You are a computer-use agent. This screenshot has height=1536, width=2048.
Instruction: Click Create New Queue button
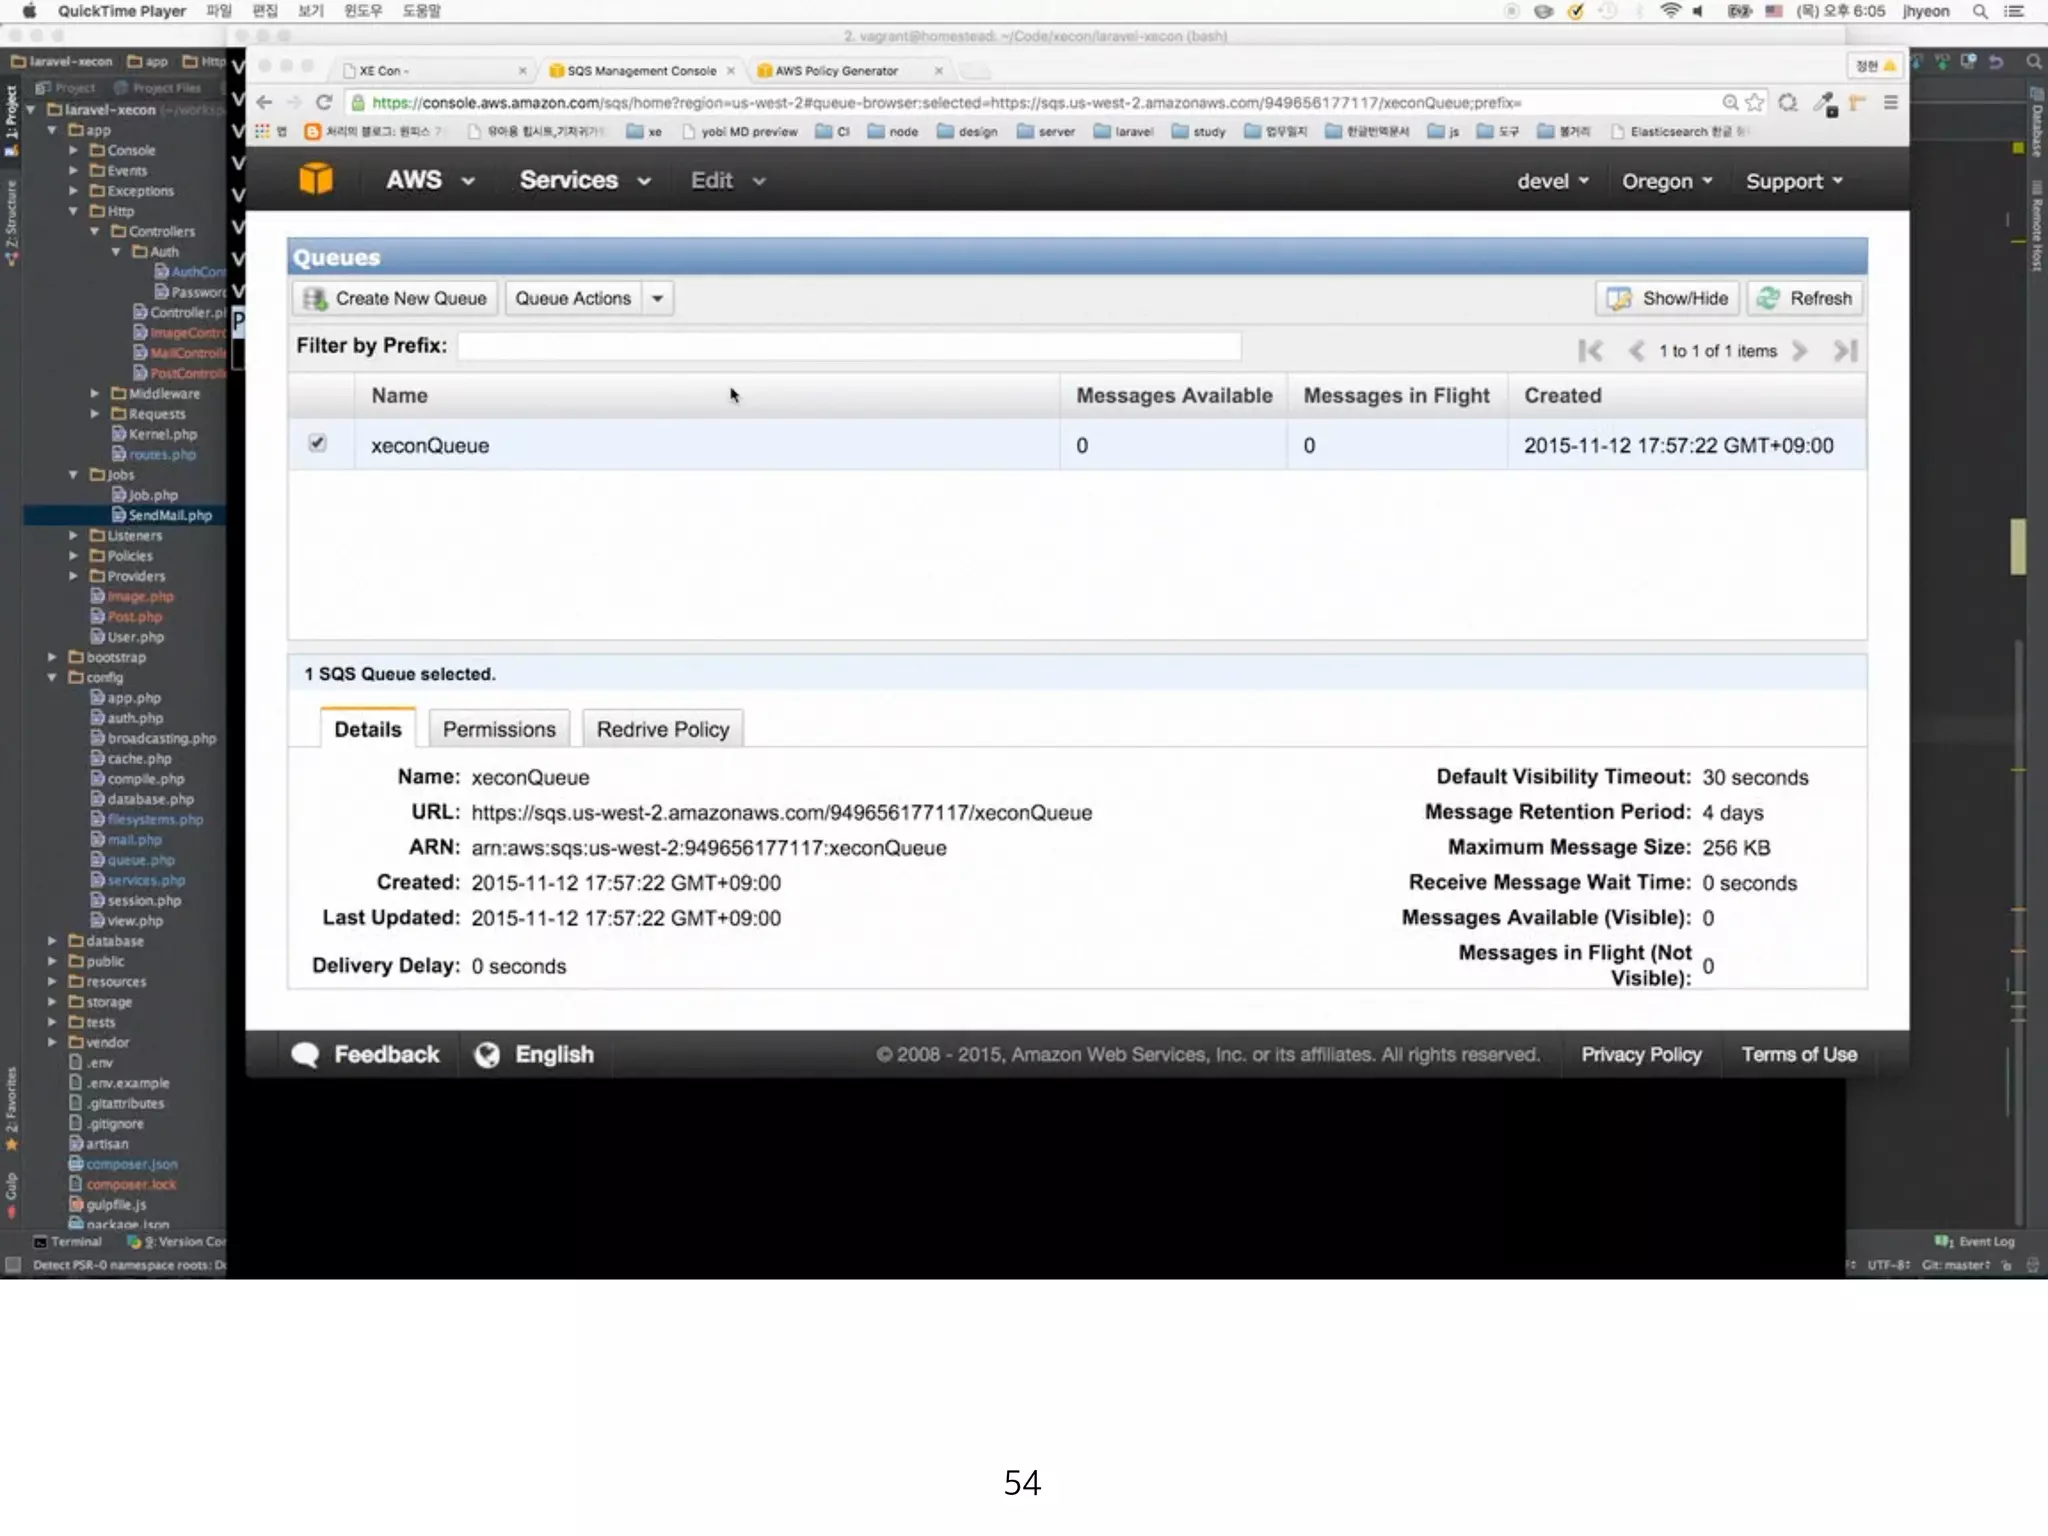394,298
